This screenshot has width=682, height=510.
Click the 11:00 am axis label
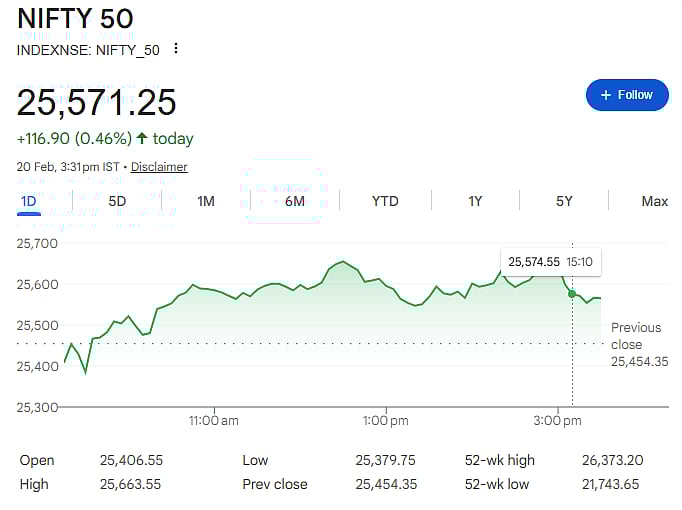pyautogui.click(x=214, y=421)
